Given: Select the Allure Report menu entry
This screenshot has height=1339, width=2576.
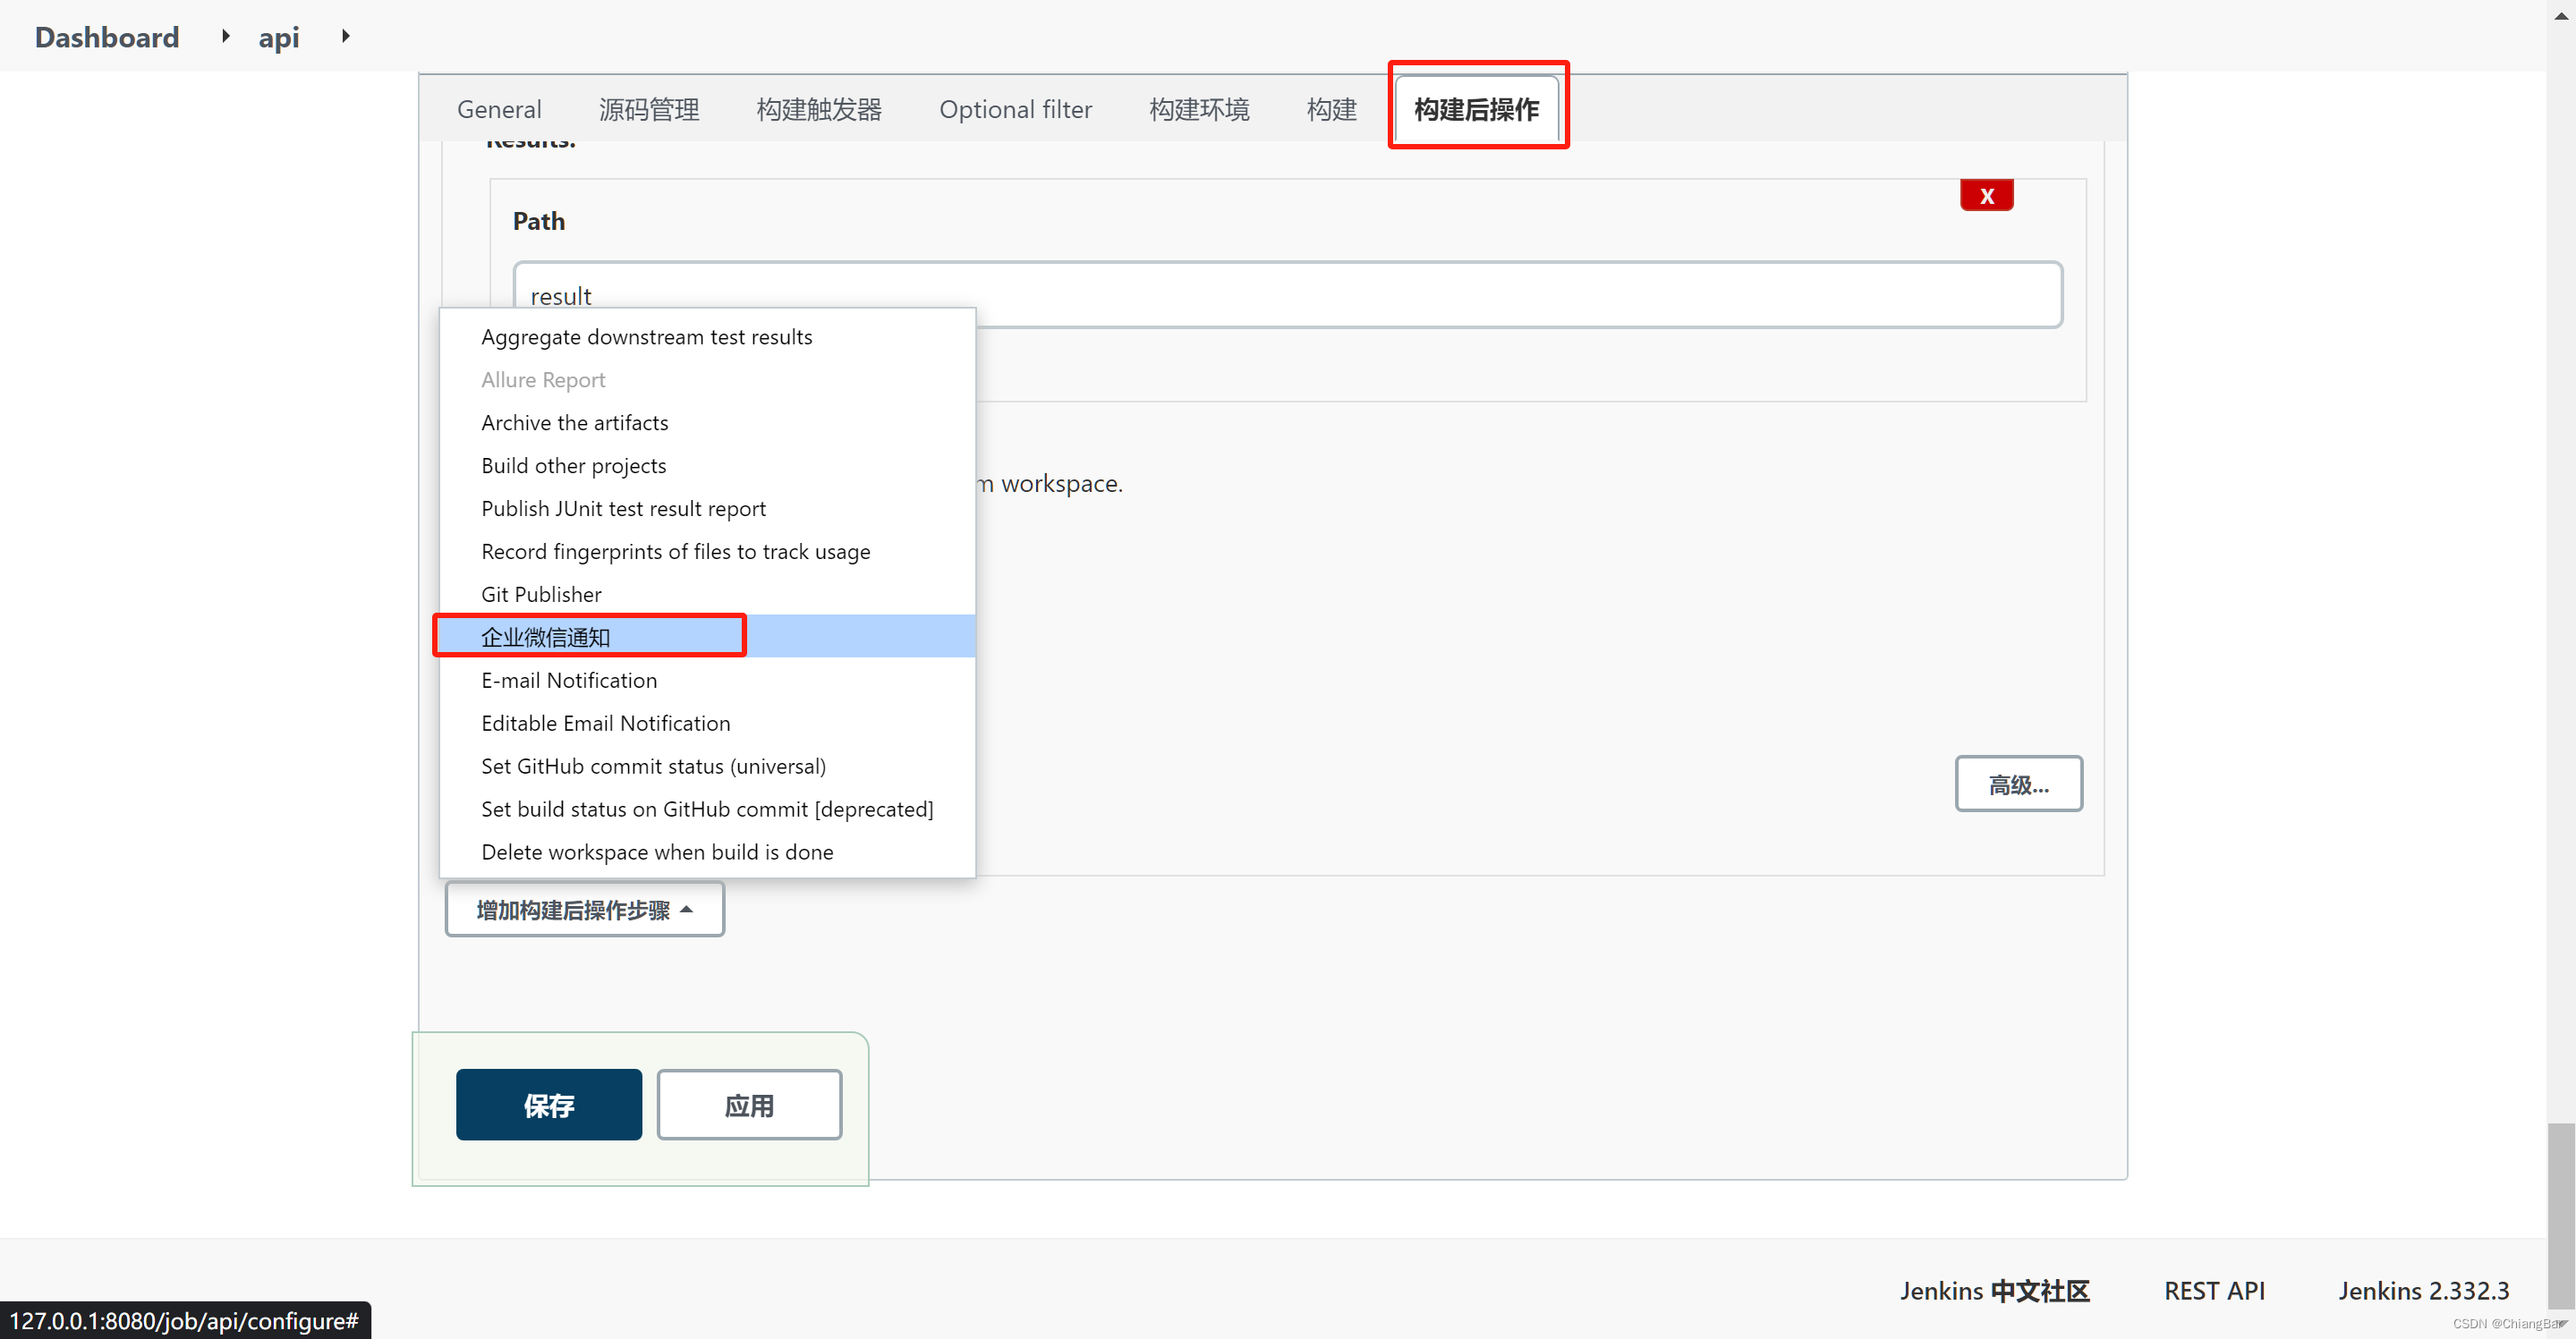Looking at the screenshot, I should click(x=707, y=380).
